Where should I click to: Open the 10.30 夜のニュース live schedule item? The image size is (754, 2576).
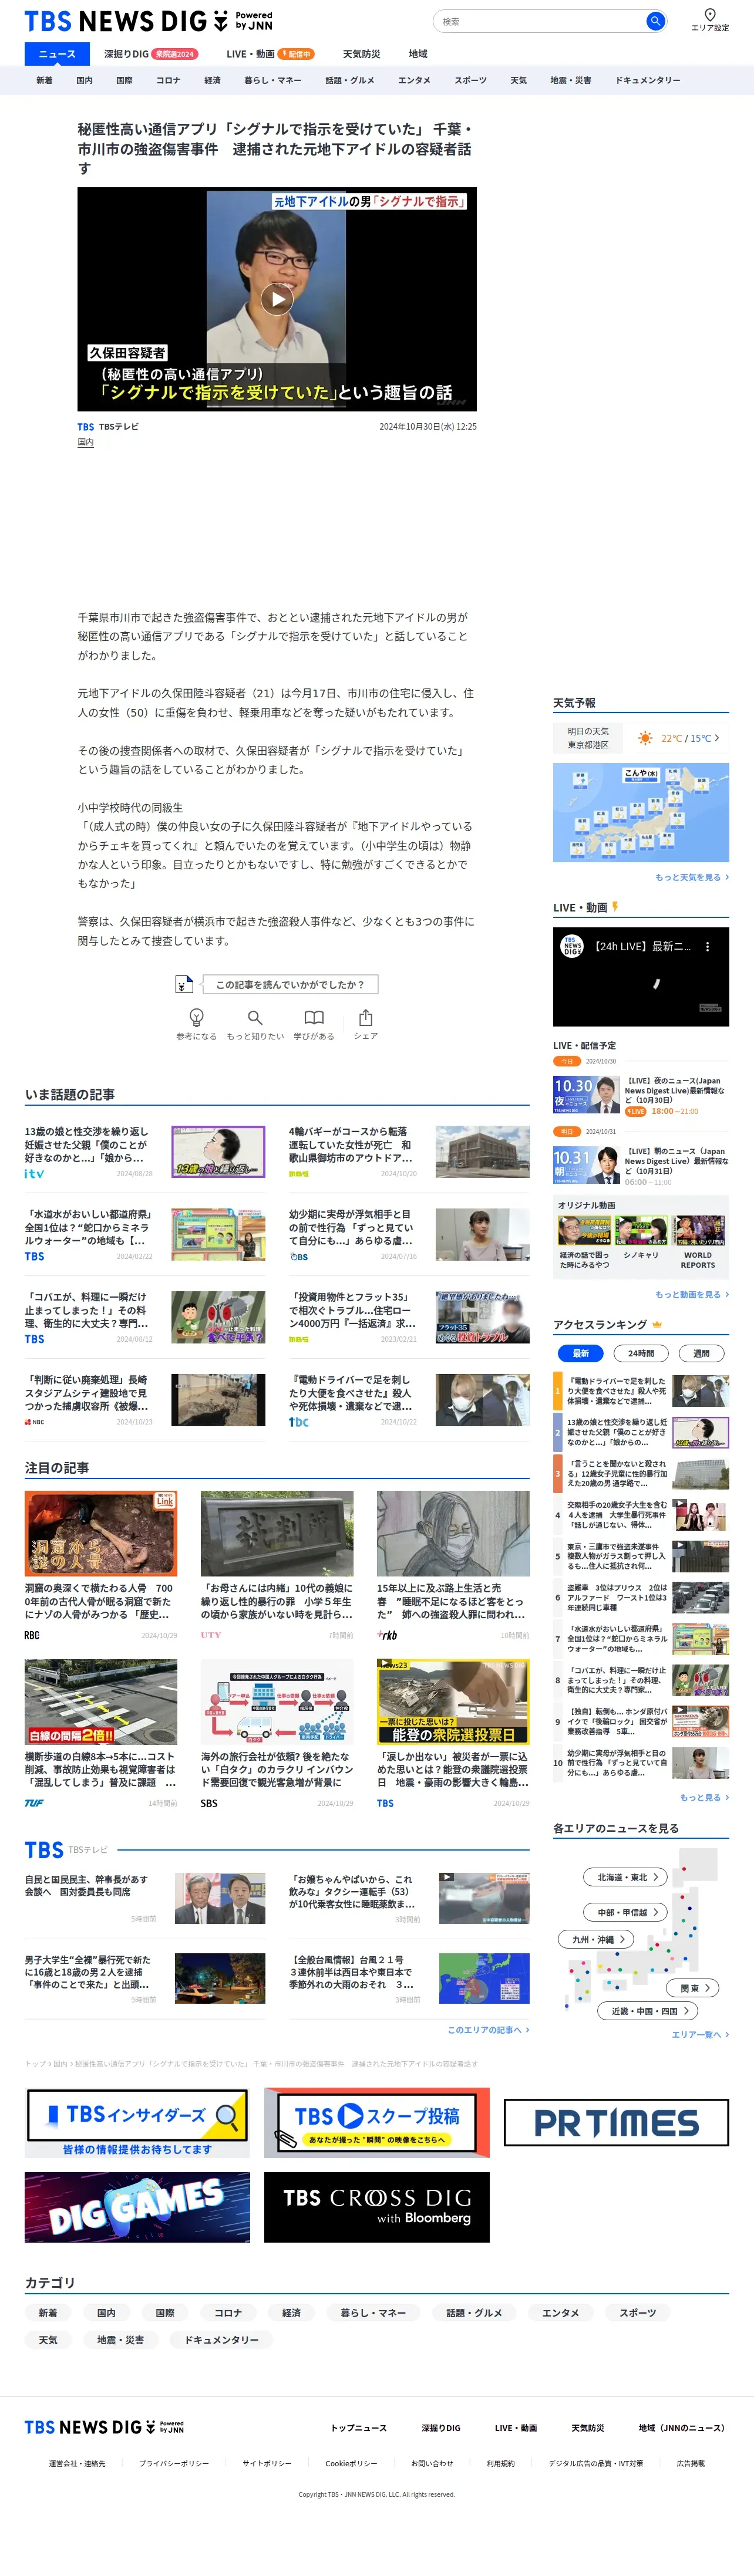(x=641, y=1095)
